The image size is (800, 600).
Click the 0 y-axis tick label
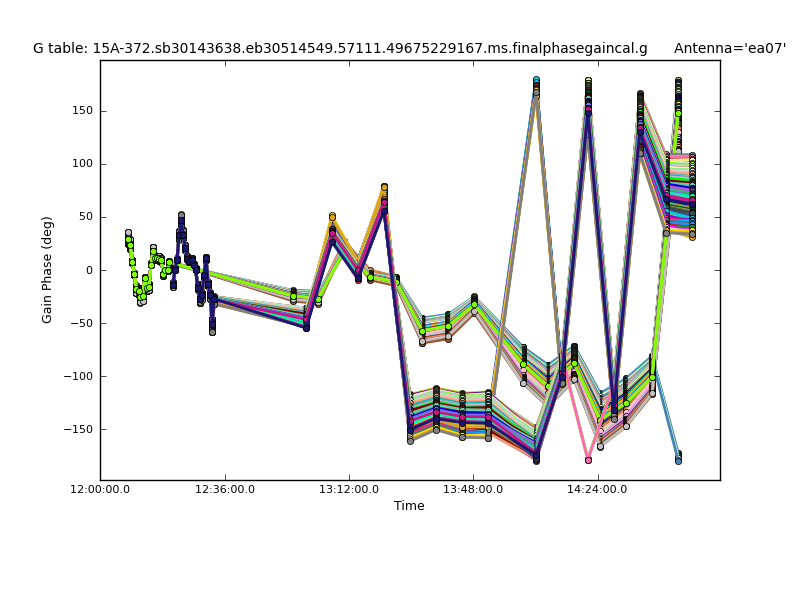click(89, 270)
